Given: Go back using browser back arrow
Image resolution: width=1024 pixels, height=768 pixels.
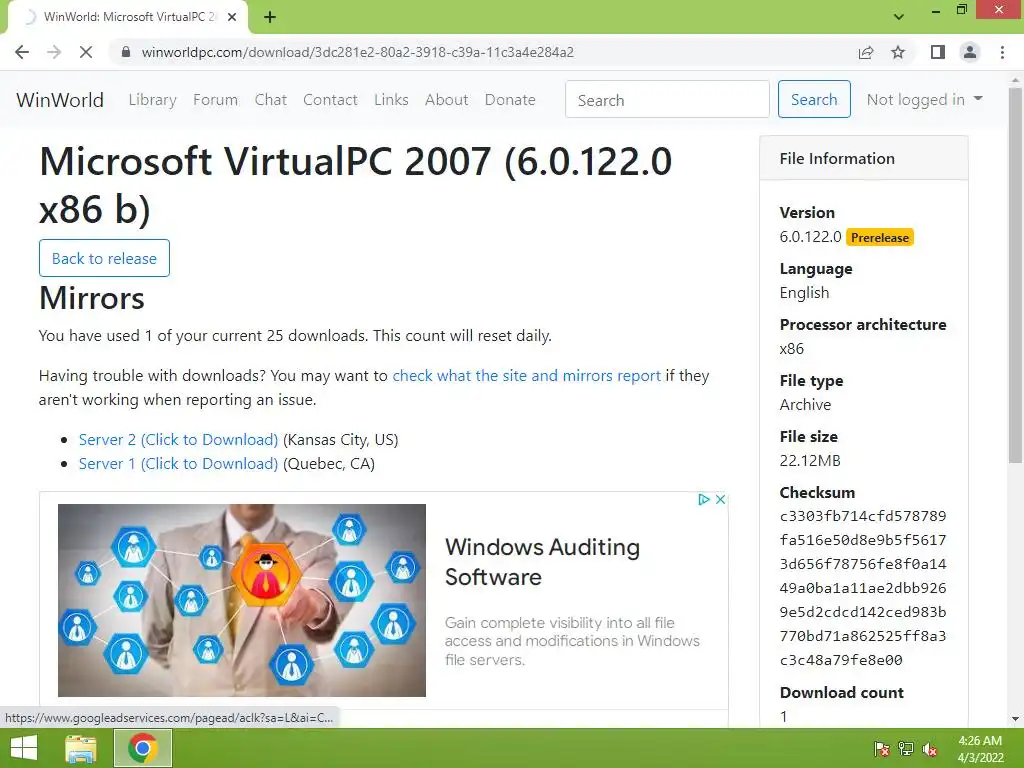Looking at the screenshot, I should coord(22,52).
